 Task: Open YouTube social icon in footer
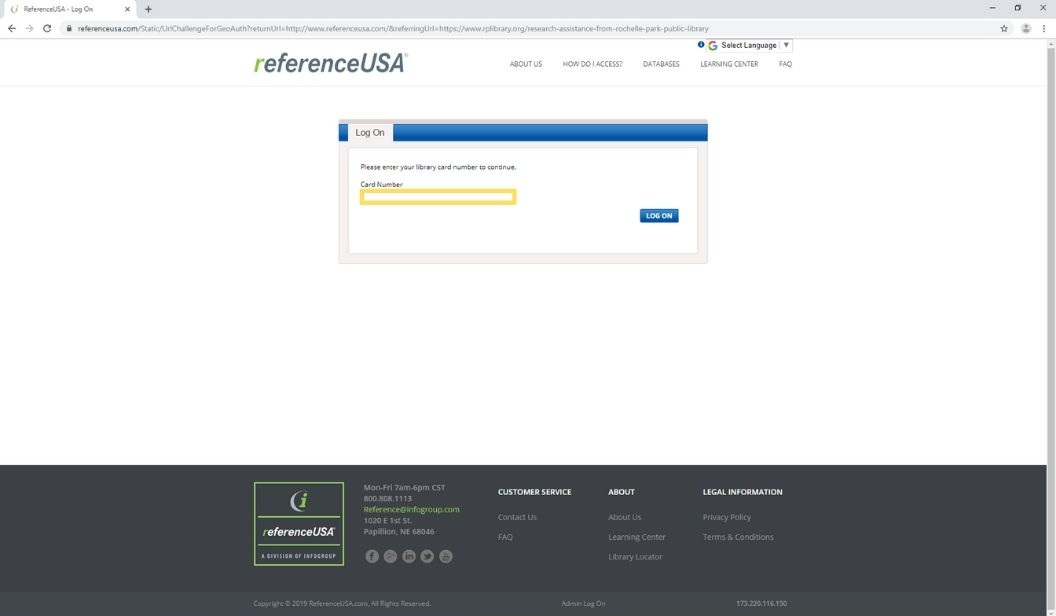446,556
